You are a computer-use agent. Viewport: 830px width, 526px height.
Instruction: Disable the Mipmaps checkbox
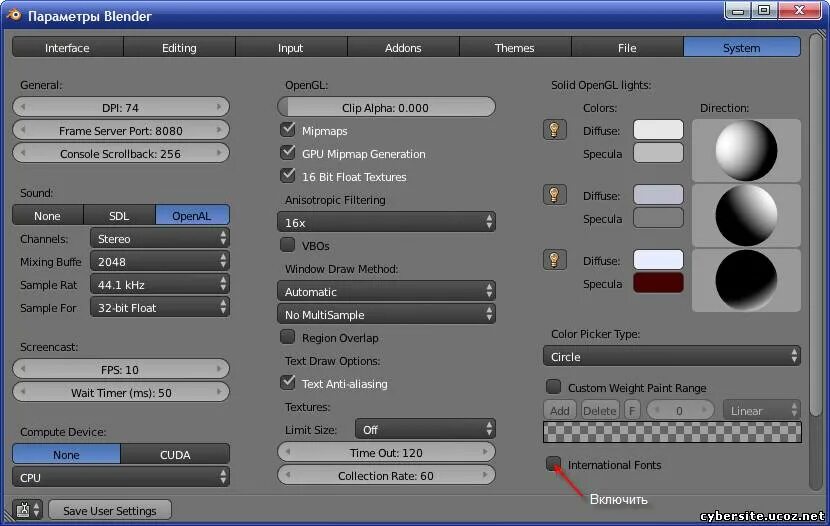(287, 130)
